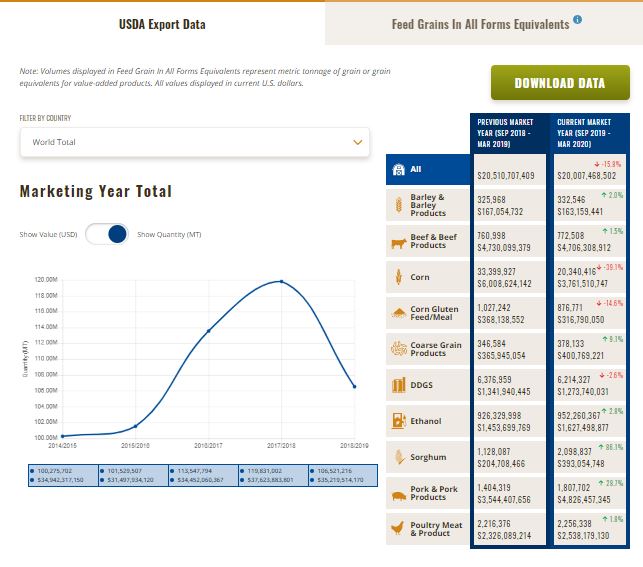Click the DDGS icon

(x=398, y=385)
